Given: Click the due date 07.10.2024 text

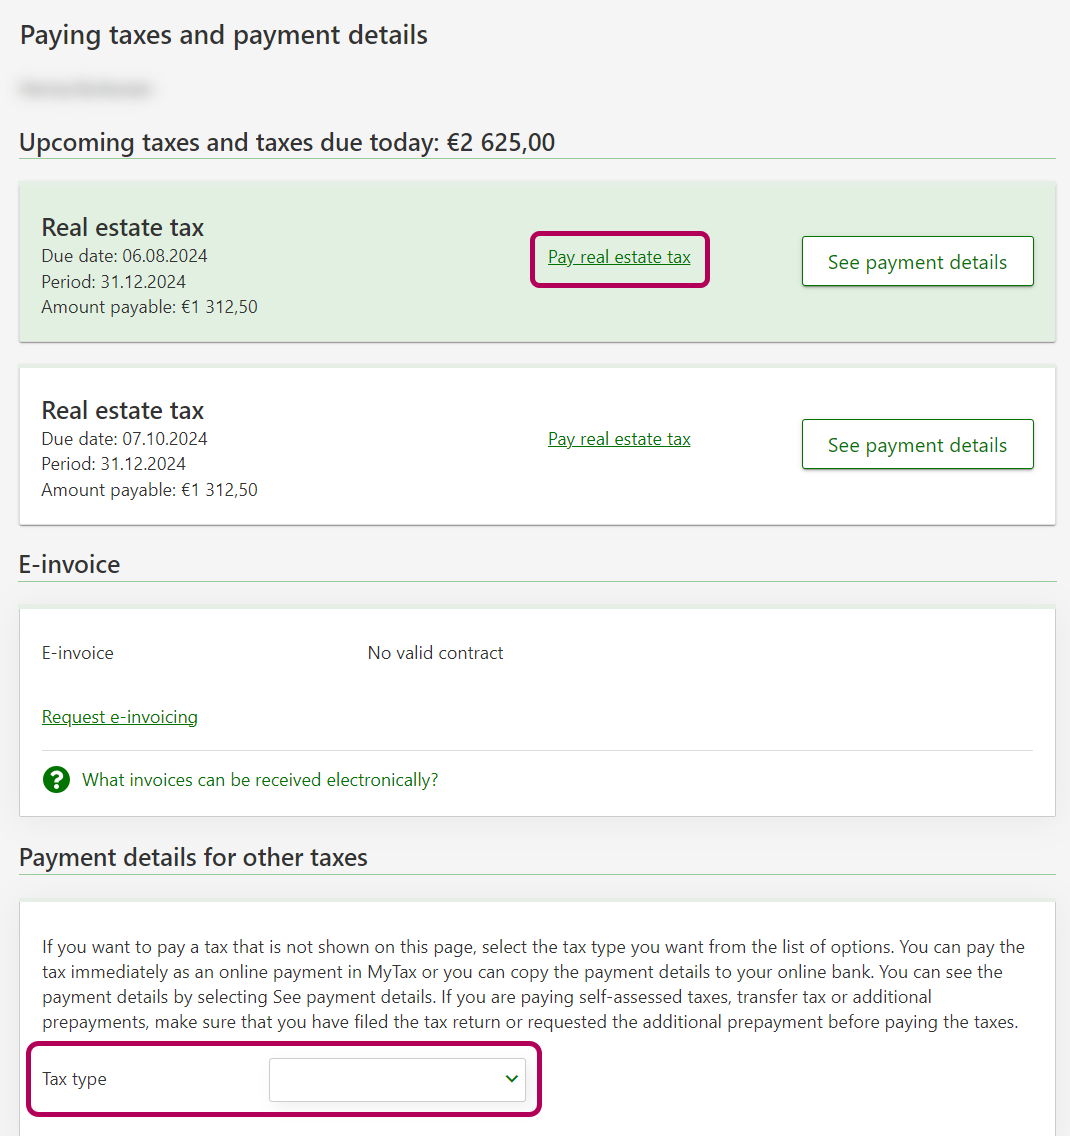Looking at the screenshot, I should click(125, 439).
